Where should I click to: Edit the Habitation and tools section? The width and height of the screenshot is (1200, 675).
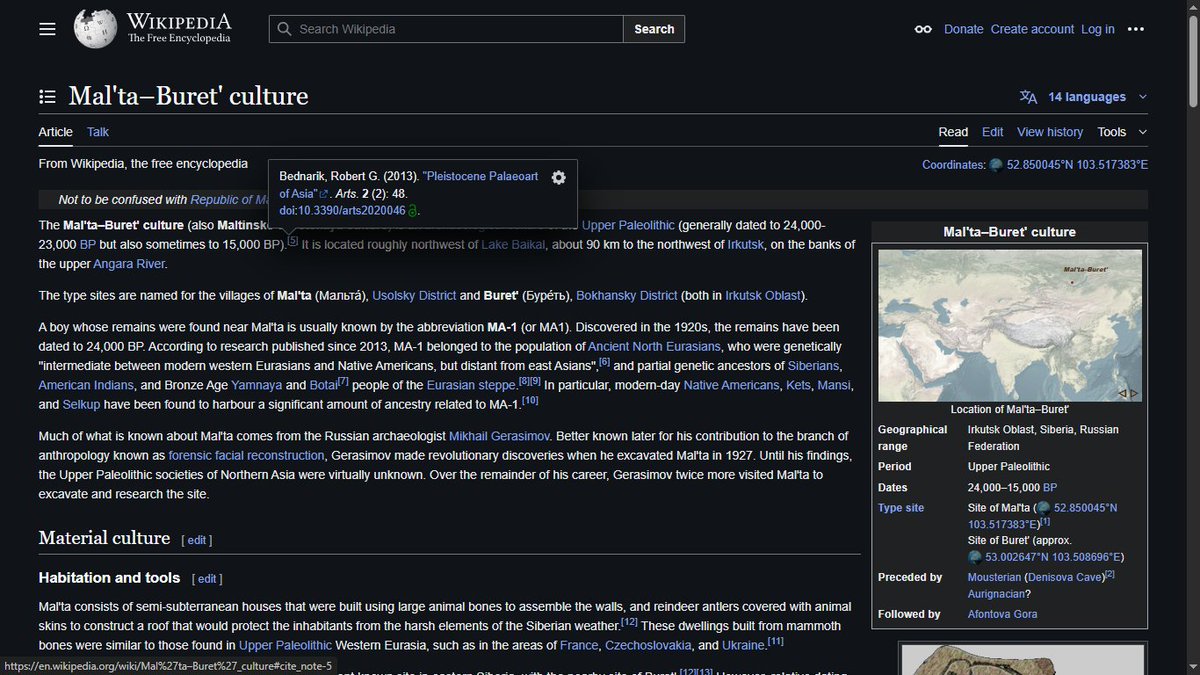coord(207,579)
